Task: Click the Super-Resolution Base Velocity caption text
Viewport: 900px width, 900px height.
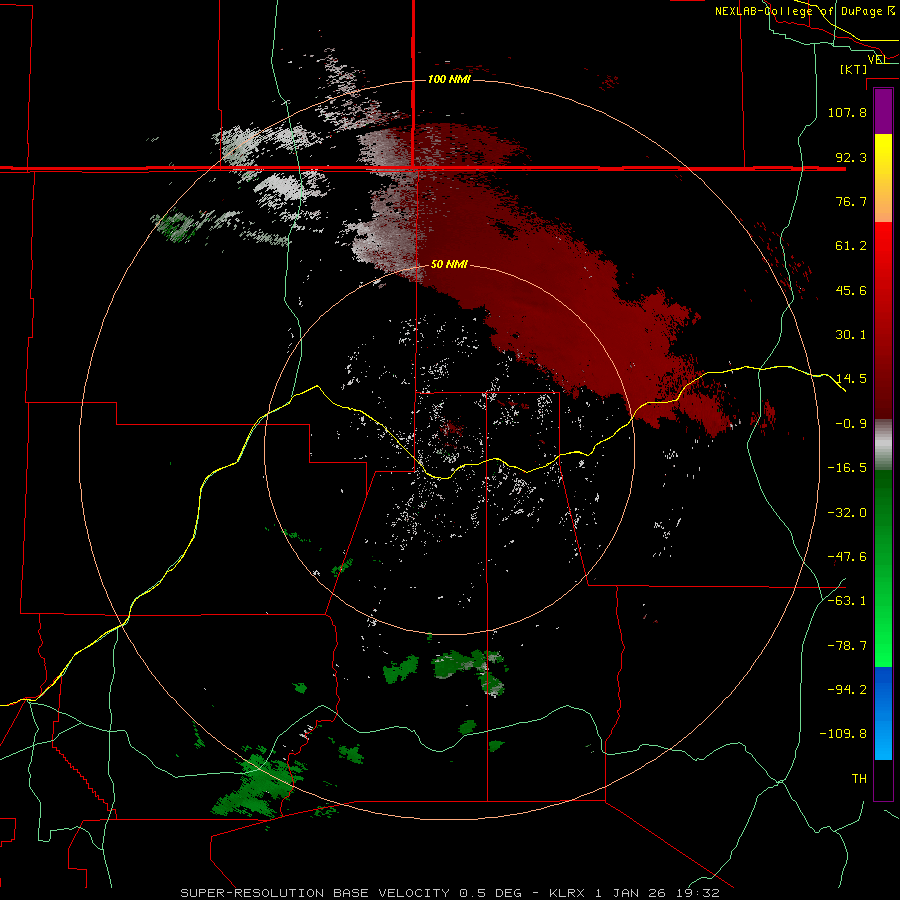Action: coord(450,893)
